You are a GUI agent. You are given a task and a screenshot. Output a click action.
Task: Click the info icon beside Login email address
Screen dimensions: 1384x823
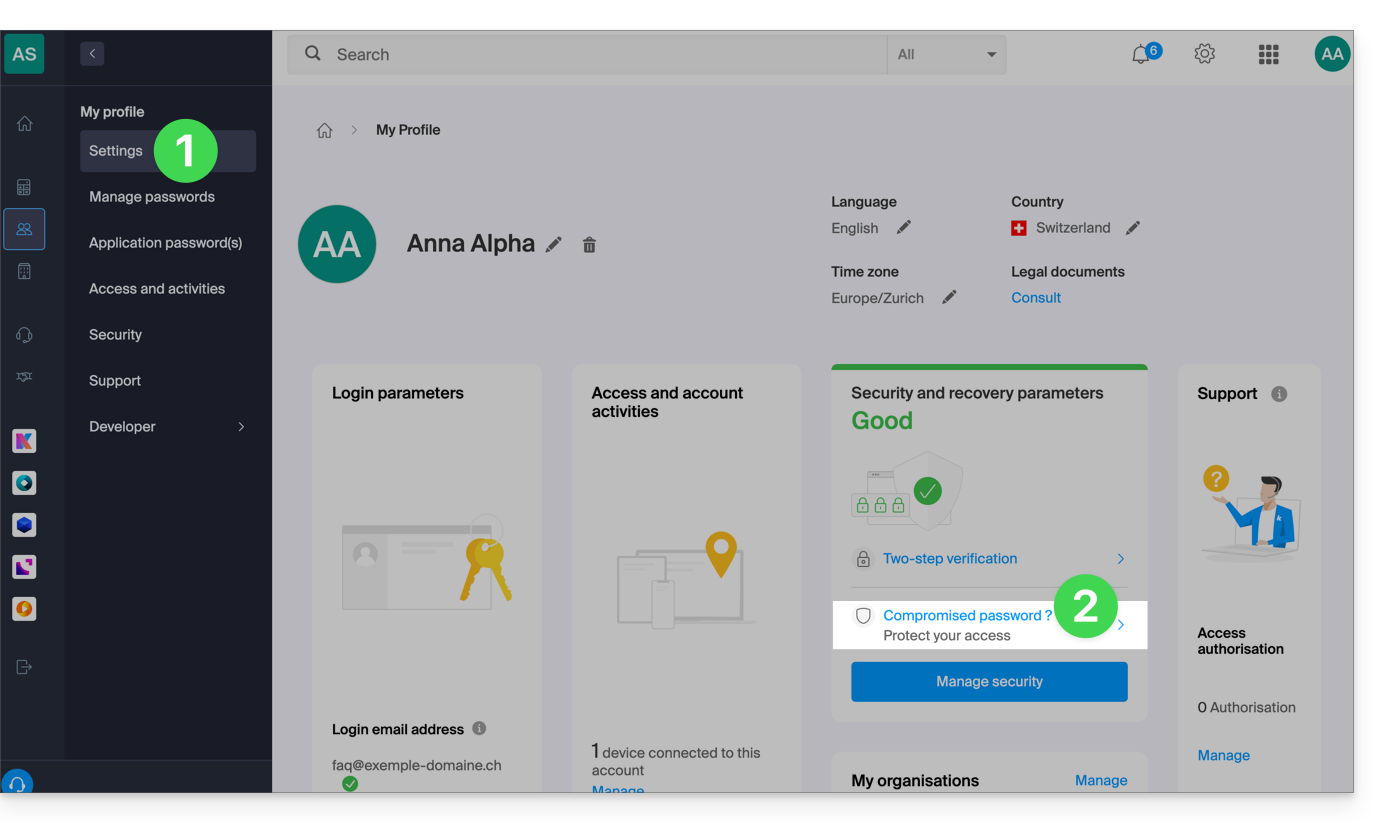coord(479,728)
